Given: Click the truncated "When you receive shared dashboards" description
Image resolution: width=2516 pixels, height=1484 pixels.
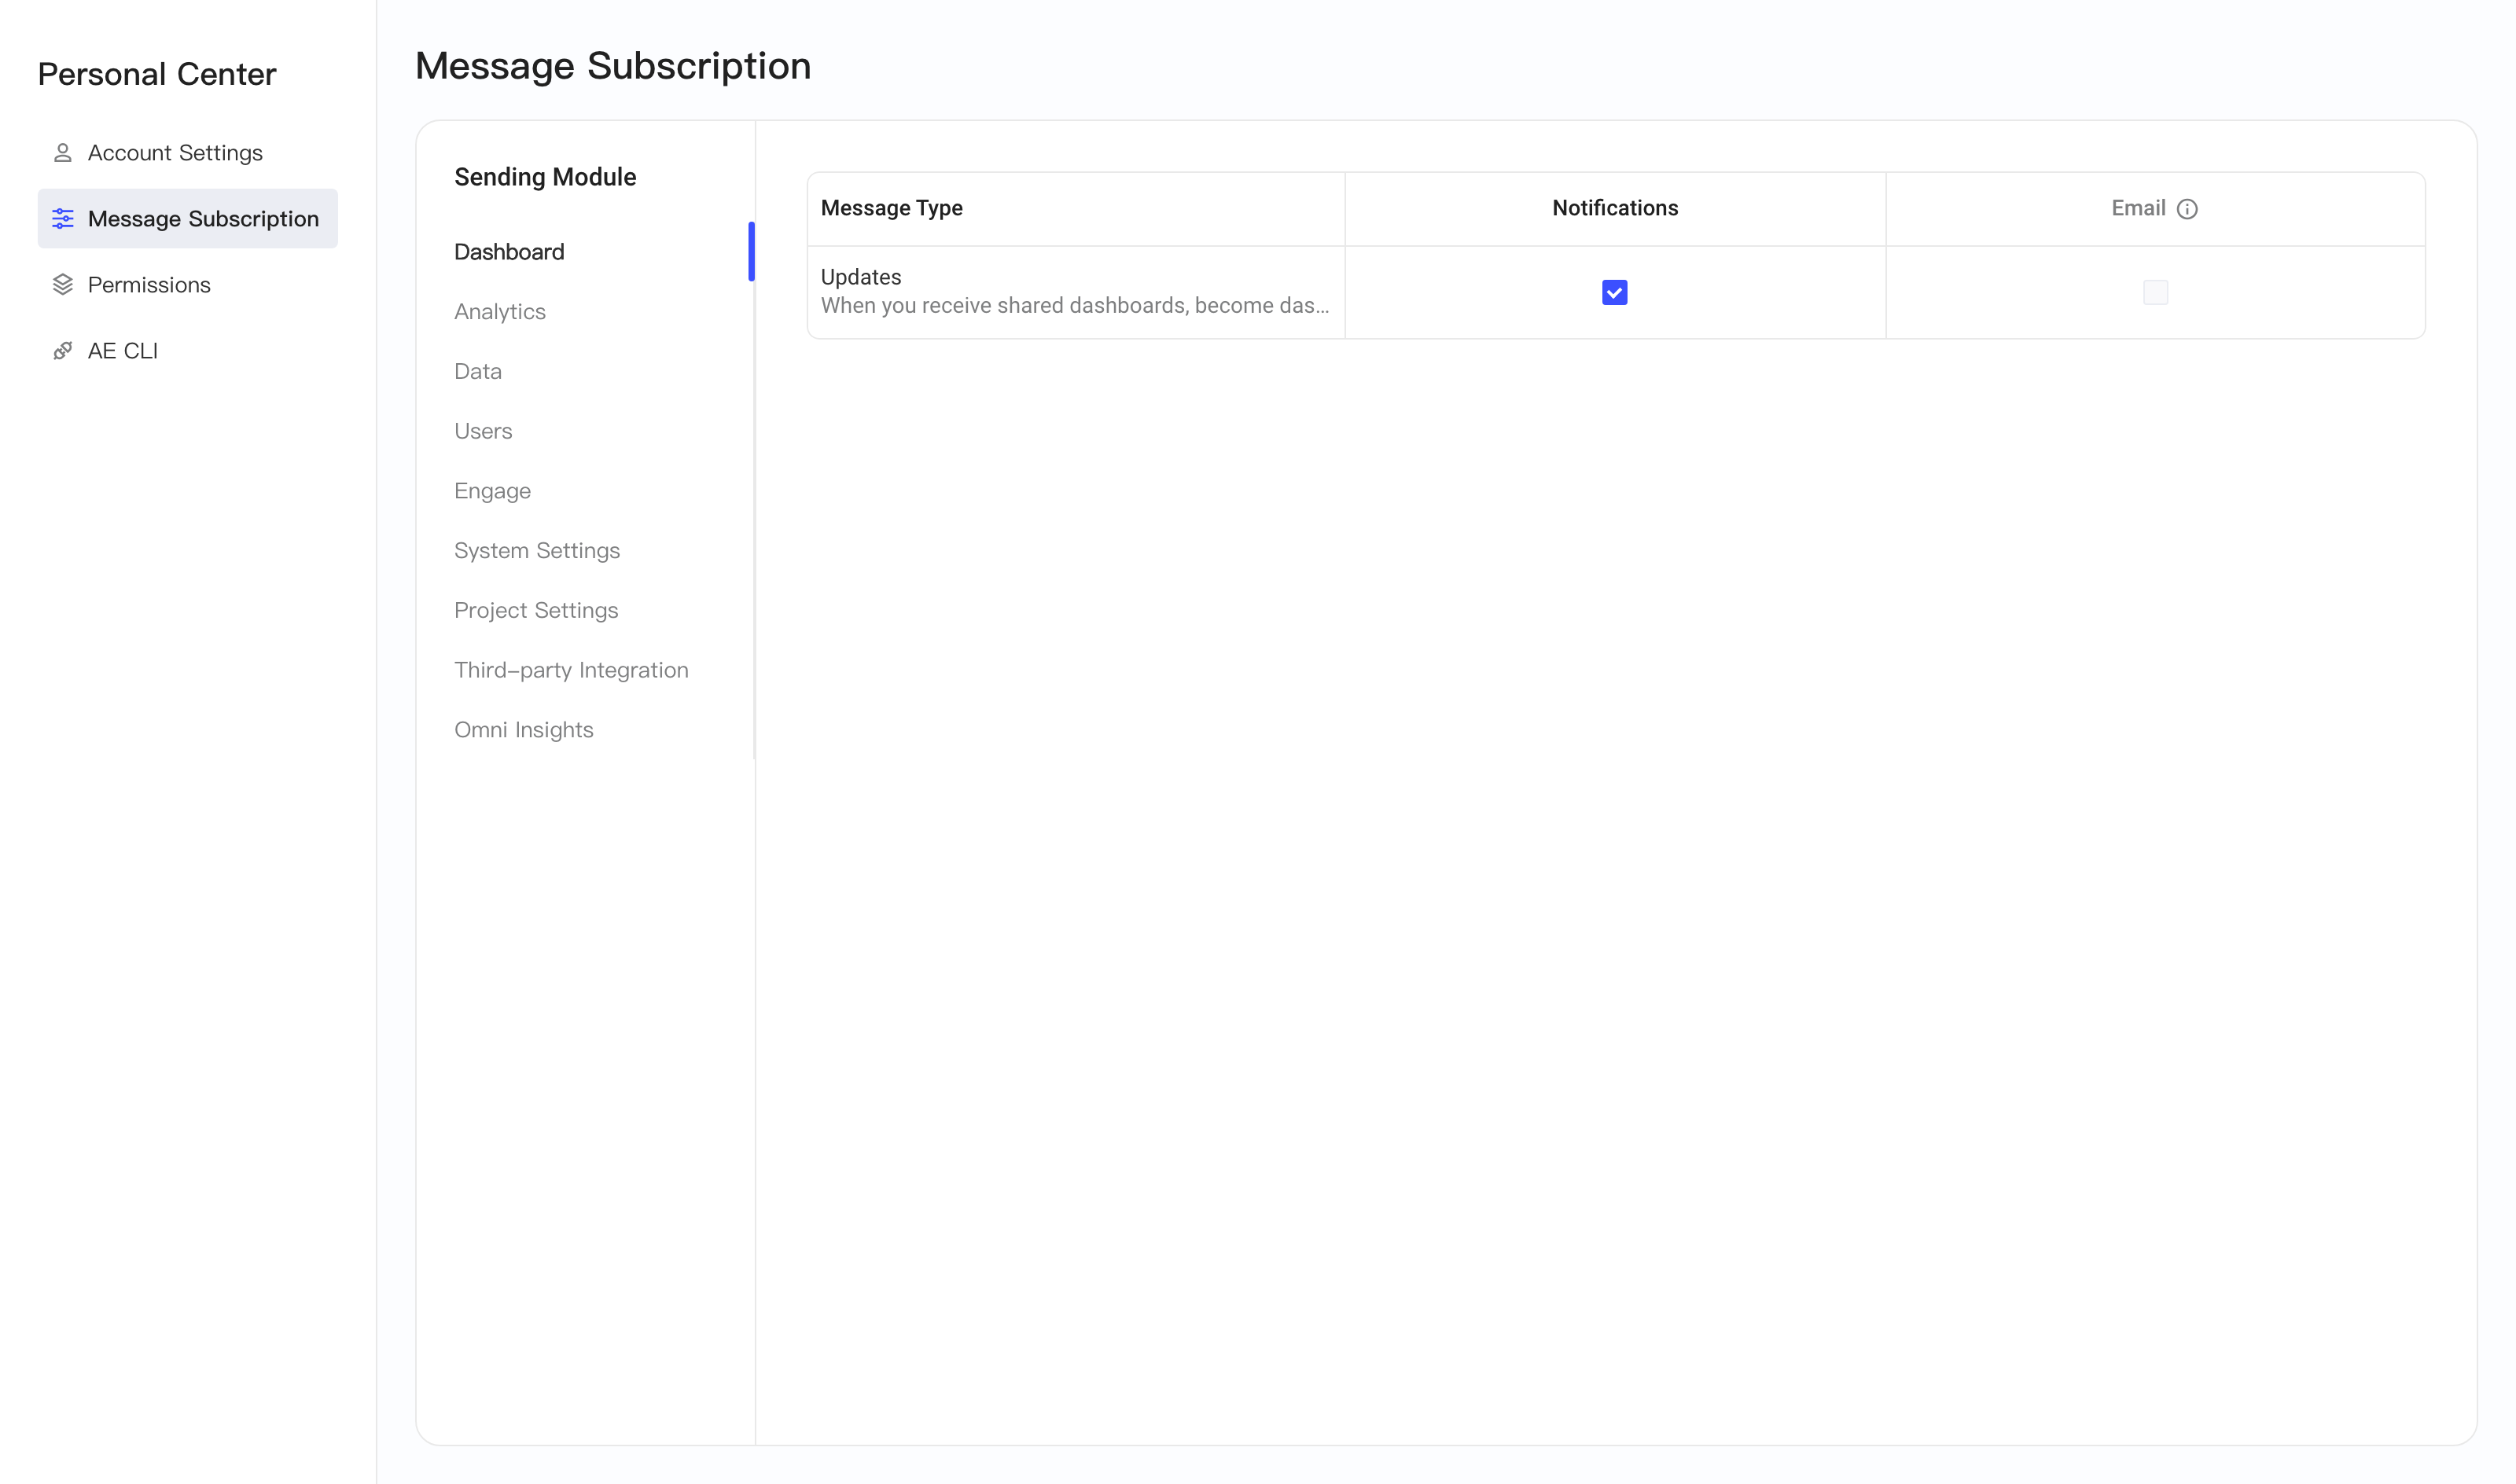Looking at the screenshot, I should [x=1075, y=306].
